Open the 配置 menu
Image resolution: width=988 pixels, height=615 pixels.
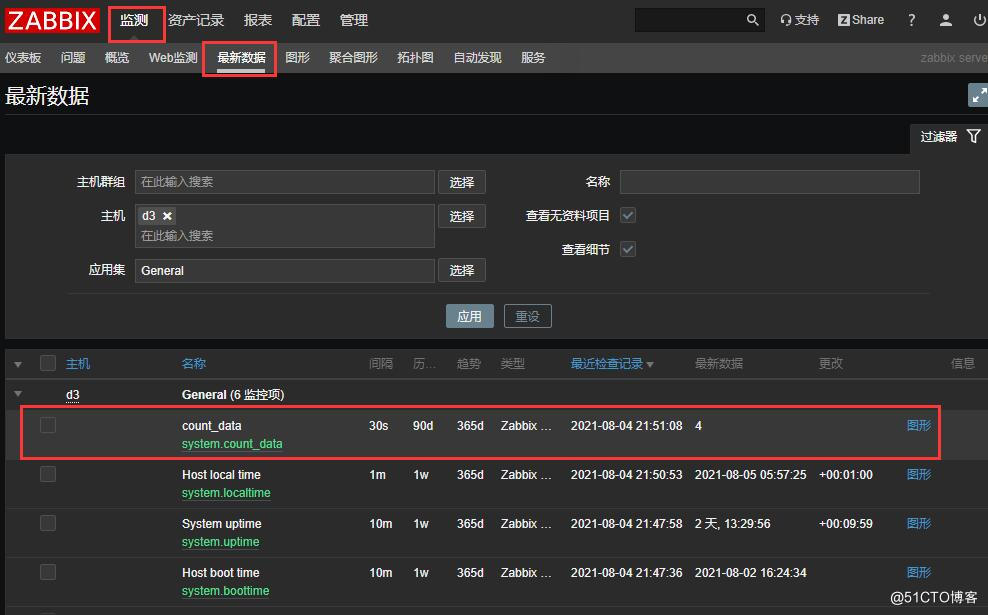tap(306, 20)
